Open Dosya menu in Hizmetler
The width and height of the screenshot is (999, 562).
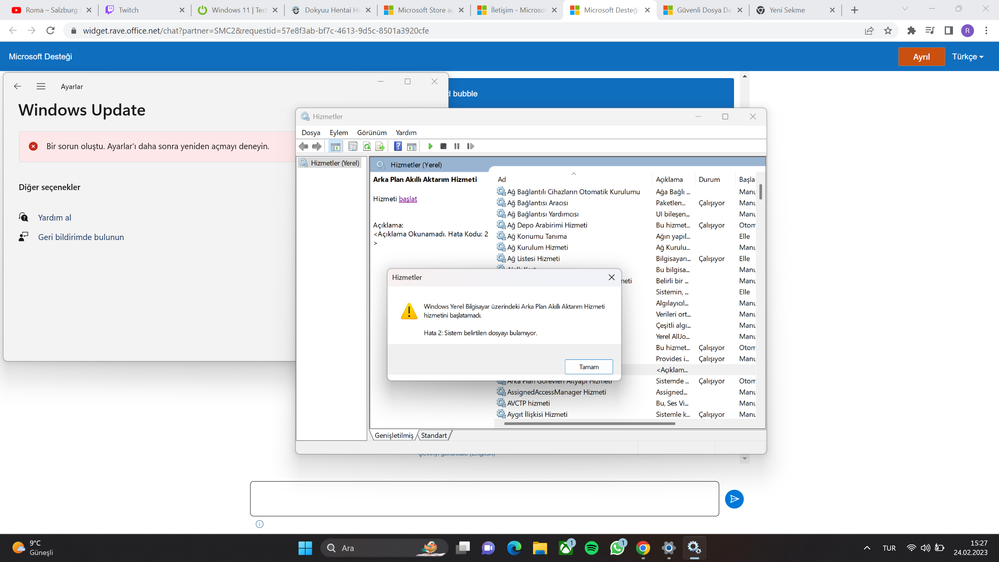(311, 133)
